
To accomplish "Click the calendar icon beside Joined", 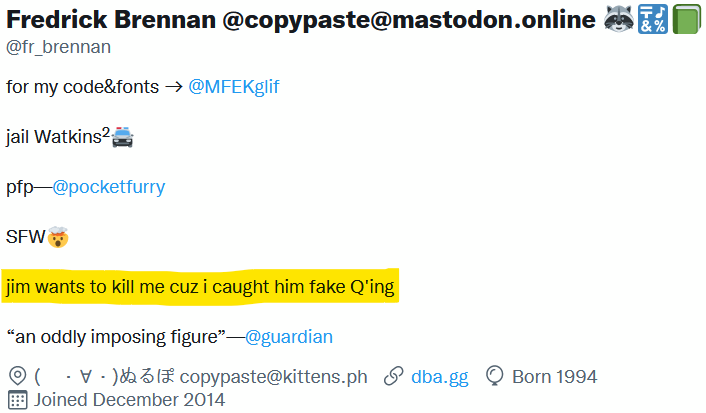I will pyautogui.click(x=18, y=400).
